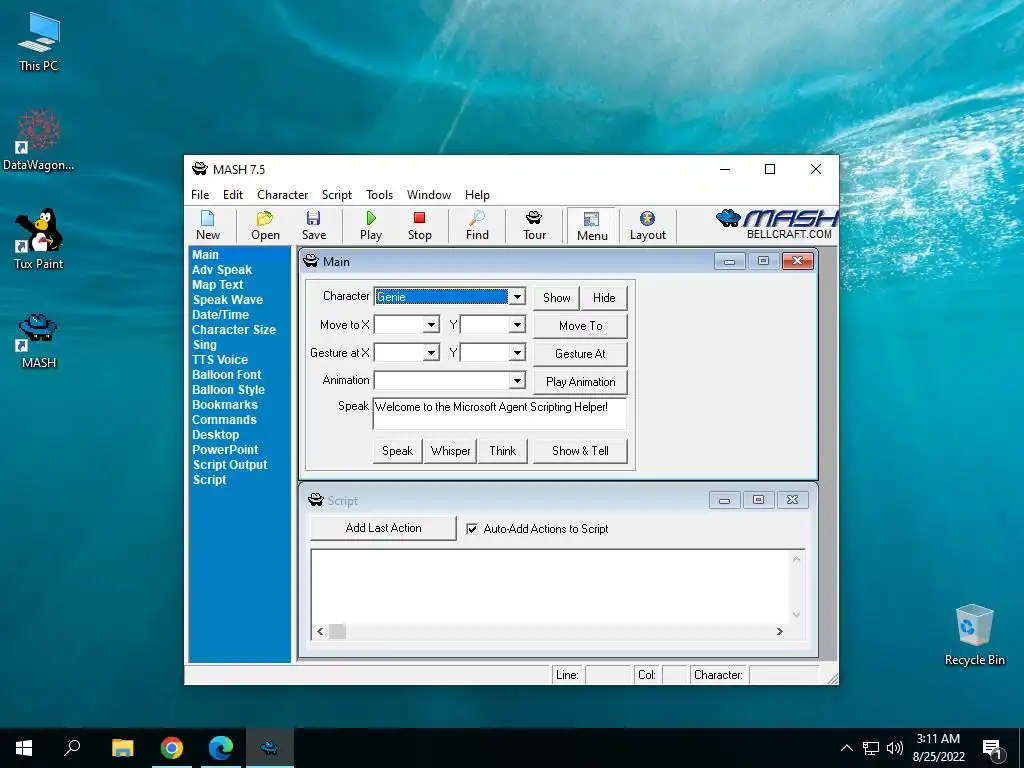Click the MASH taskbar button
Screen dimensions: 1024x768
click(x=270, y=748)
